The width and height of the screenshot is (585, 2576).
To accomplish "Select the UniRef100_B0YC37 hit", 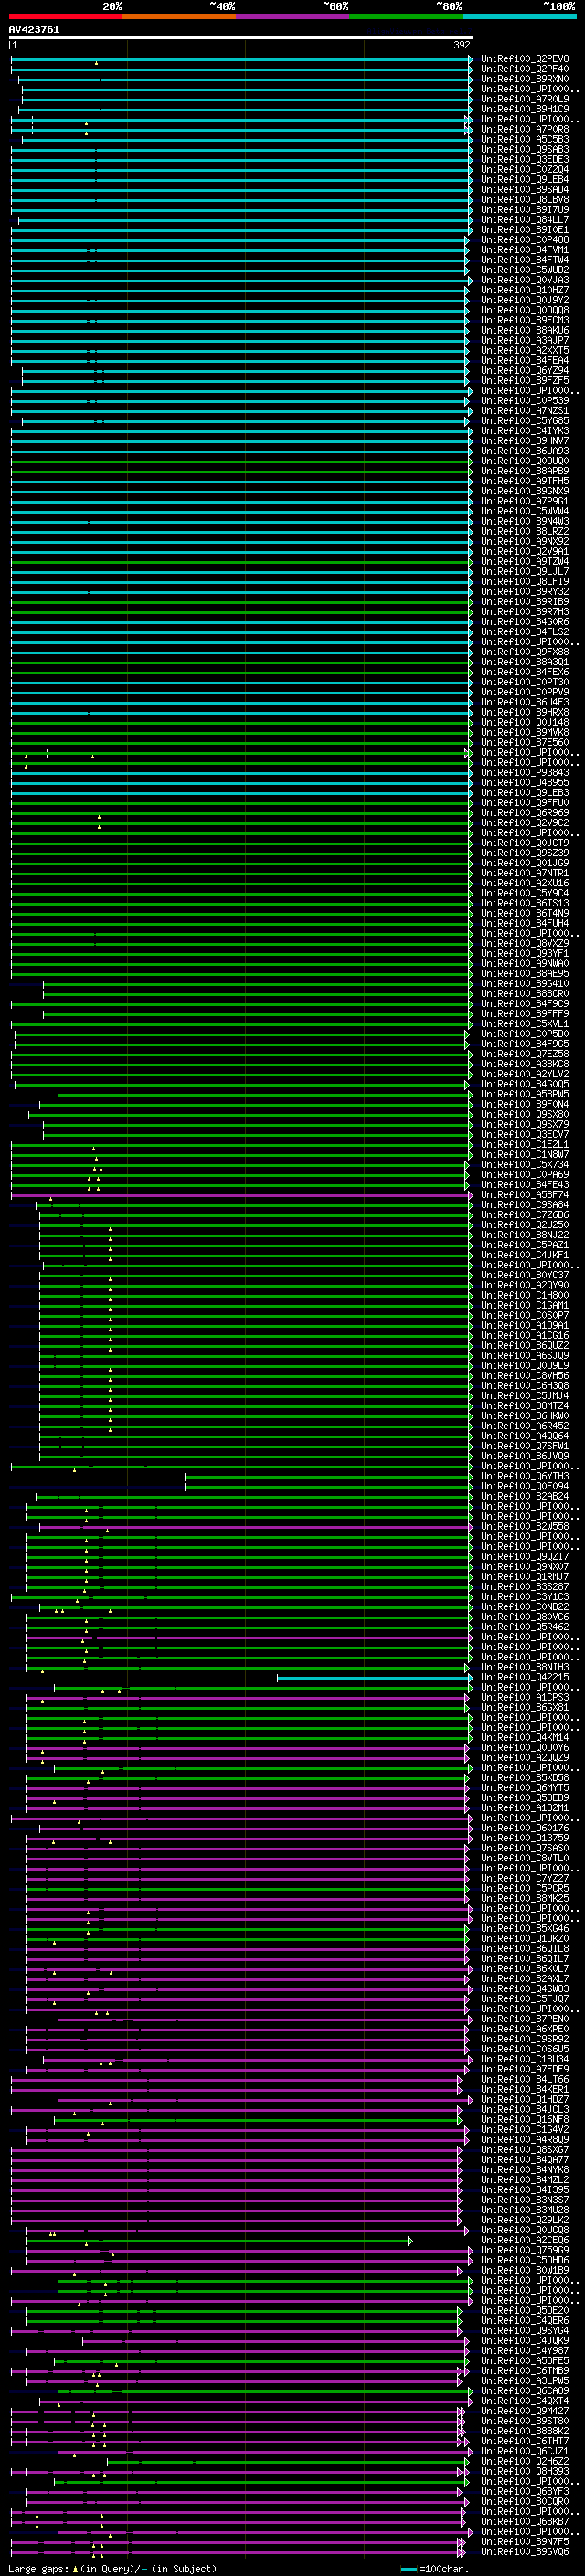I will point(525,1275).
